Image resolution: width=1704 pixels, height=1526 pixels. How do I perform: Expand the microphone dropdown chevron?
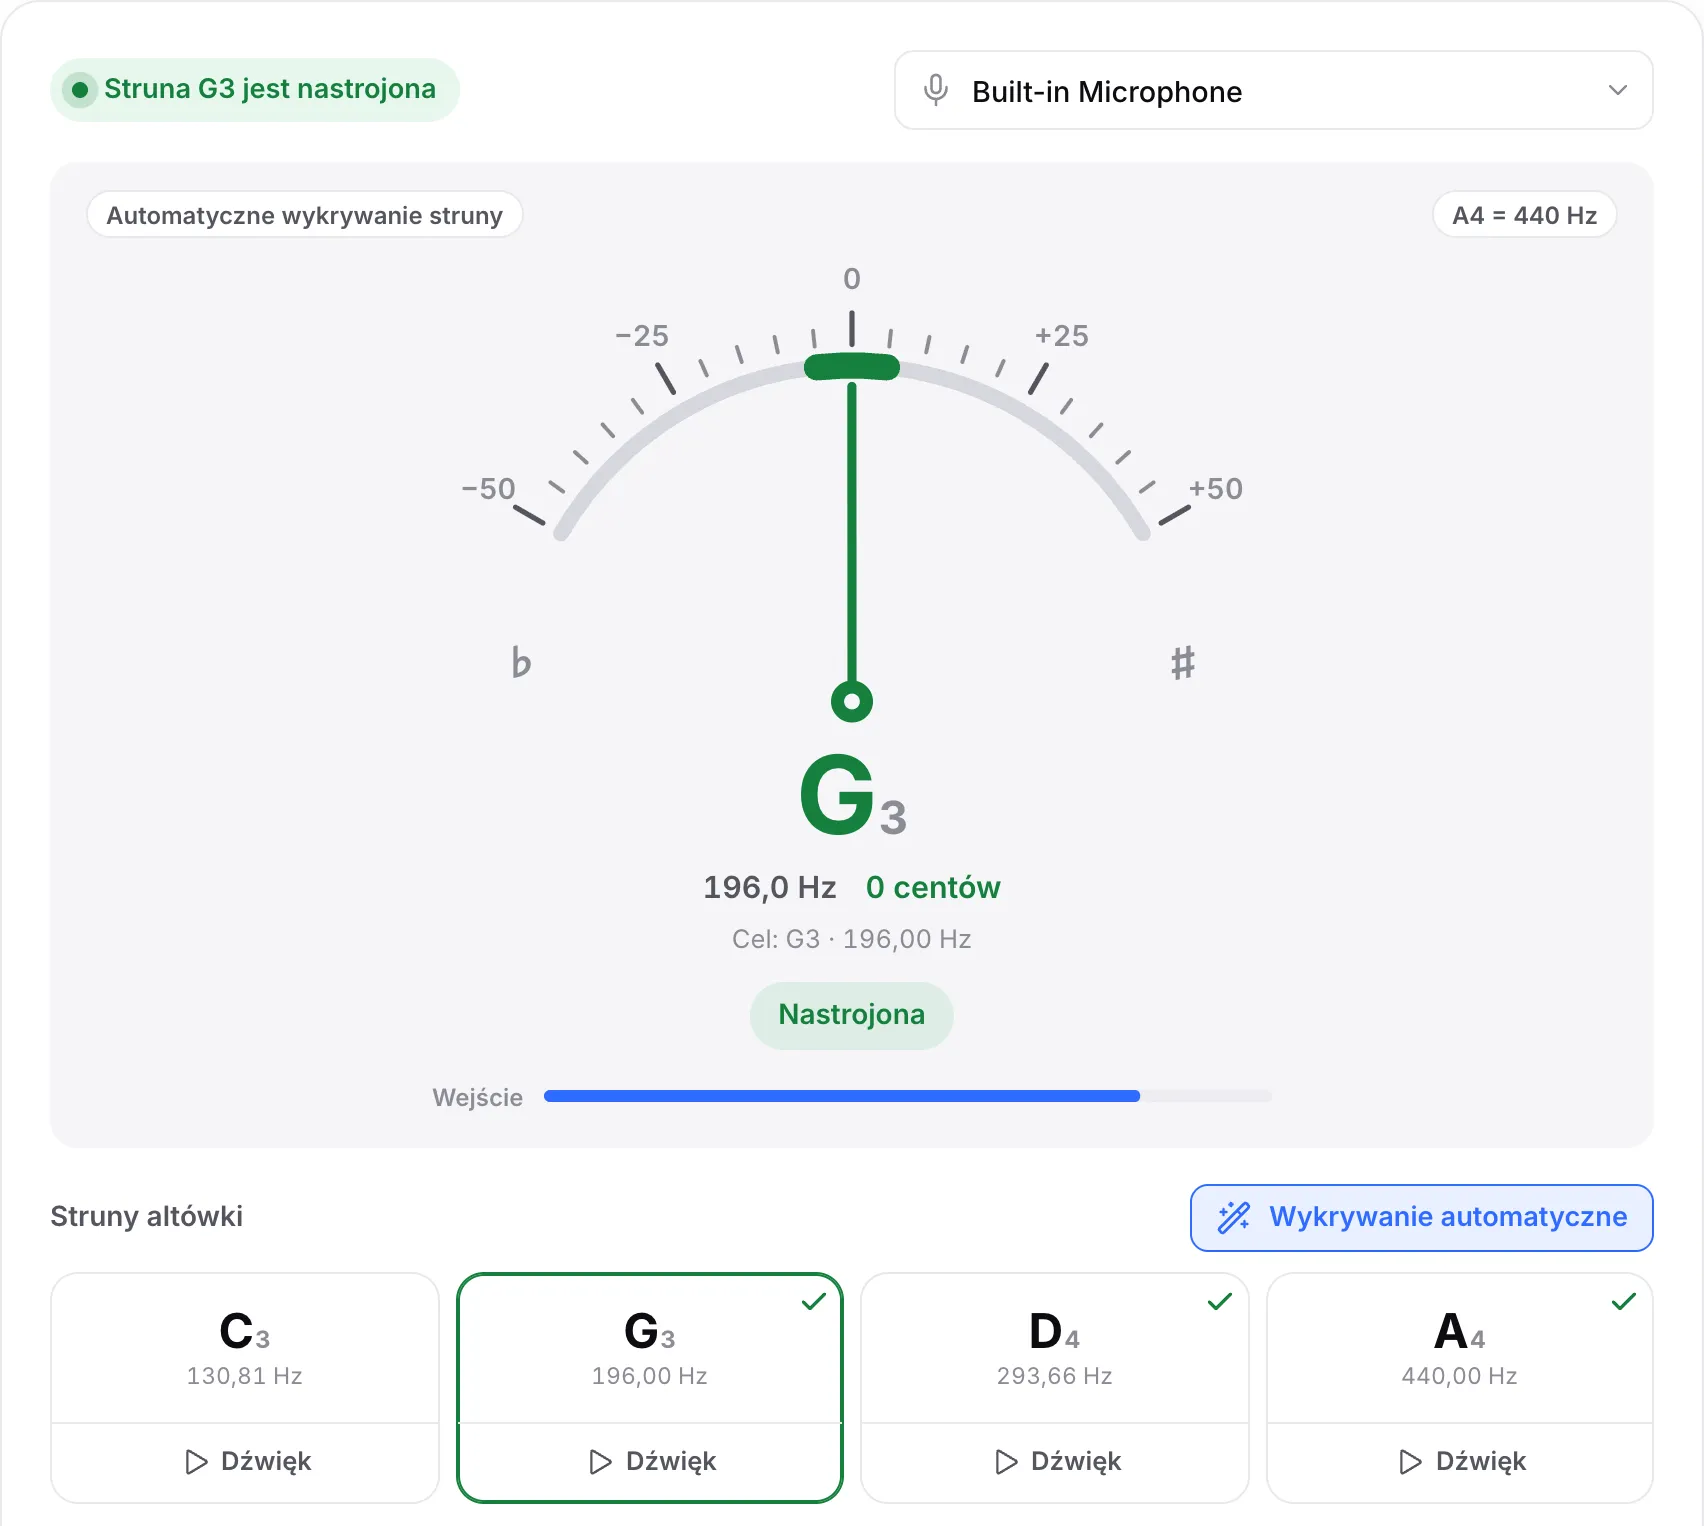pyautogui.click(x=1617, y=90)
